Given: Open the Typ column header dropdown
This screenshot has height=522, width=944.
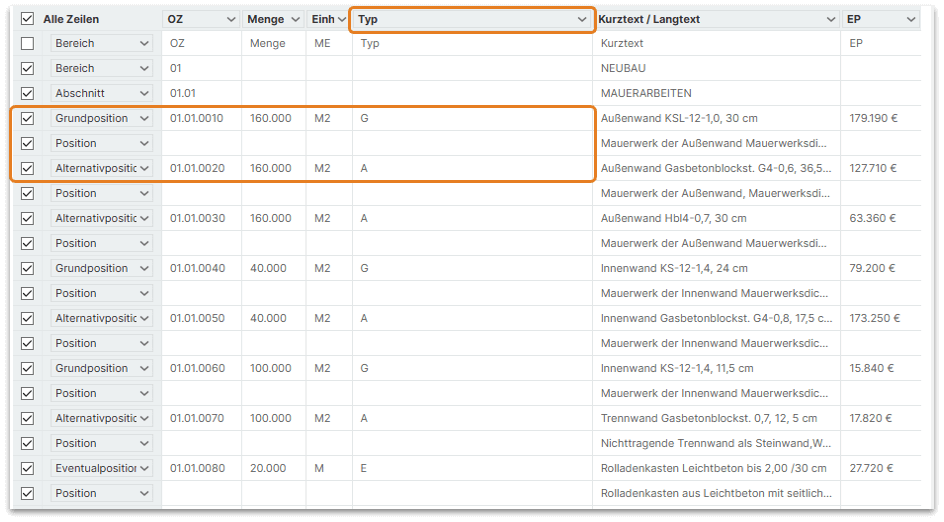Looking at the screenshot, I should (582, 19).
